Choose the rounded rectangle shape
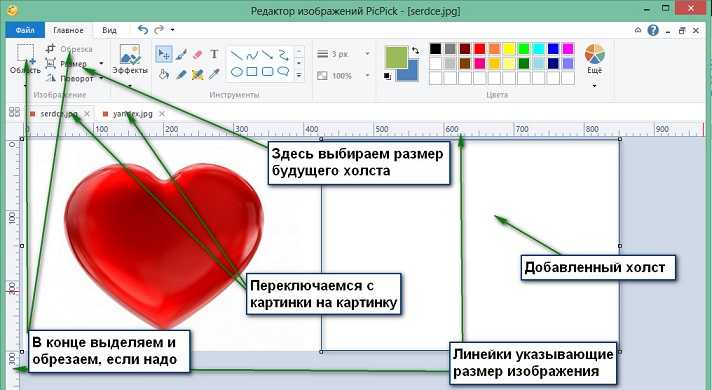The height and width of the screenshot is (390, 712). tap(267, 72)
